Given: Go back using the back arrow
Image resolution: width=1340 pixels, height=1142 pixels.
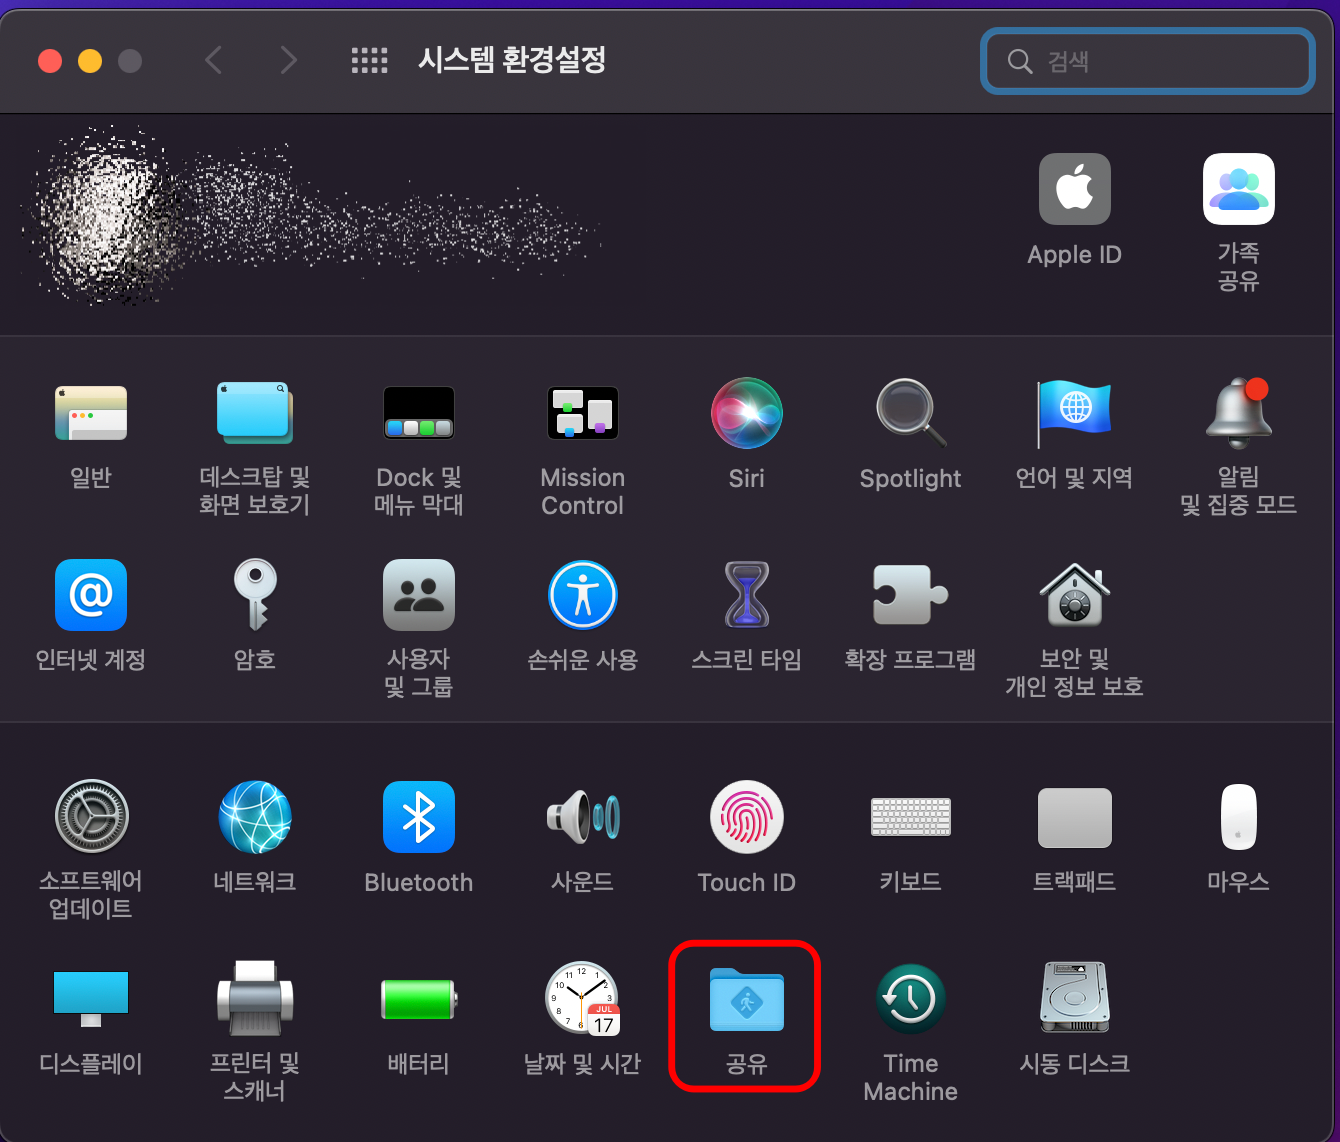Looking at the screenshot, I should click(x=213, y=61).
